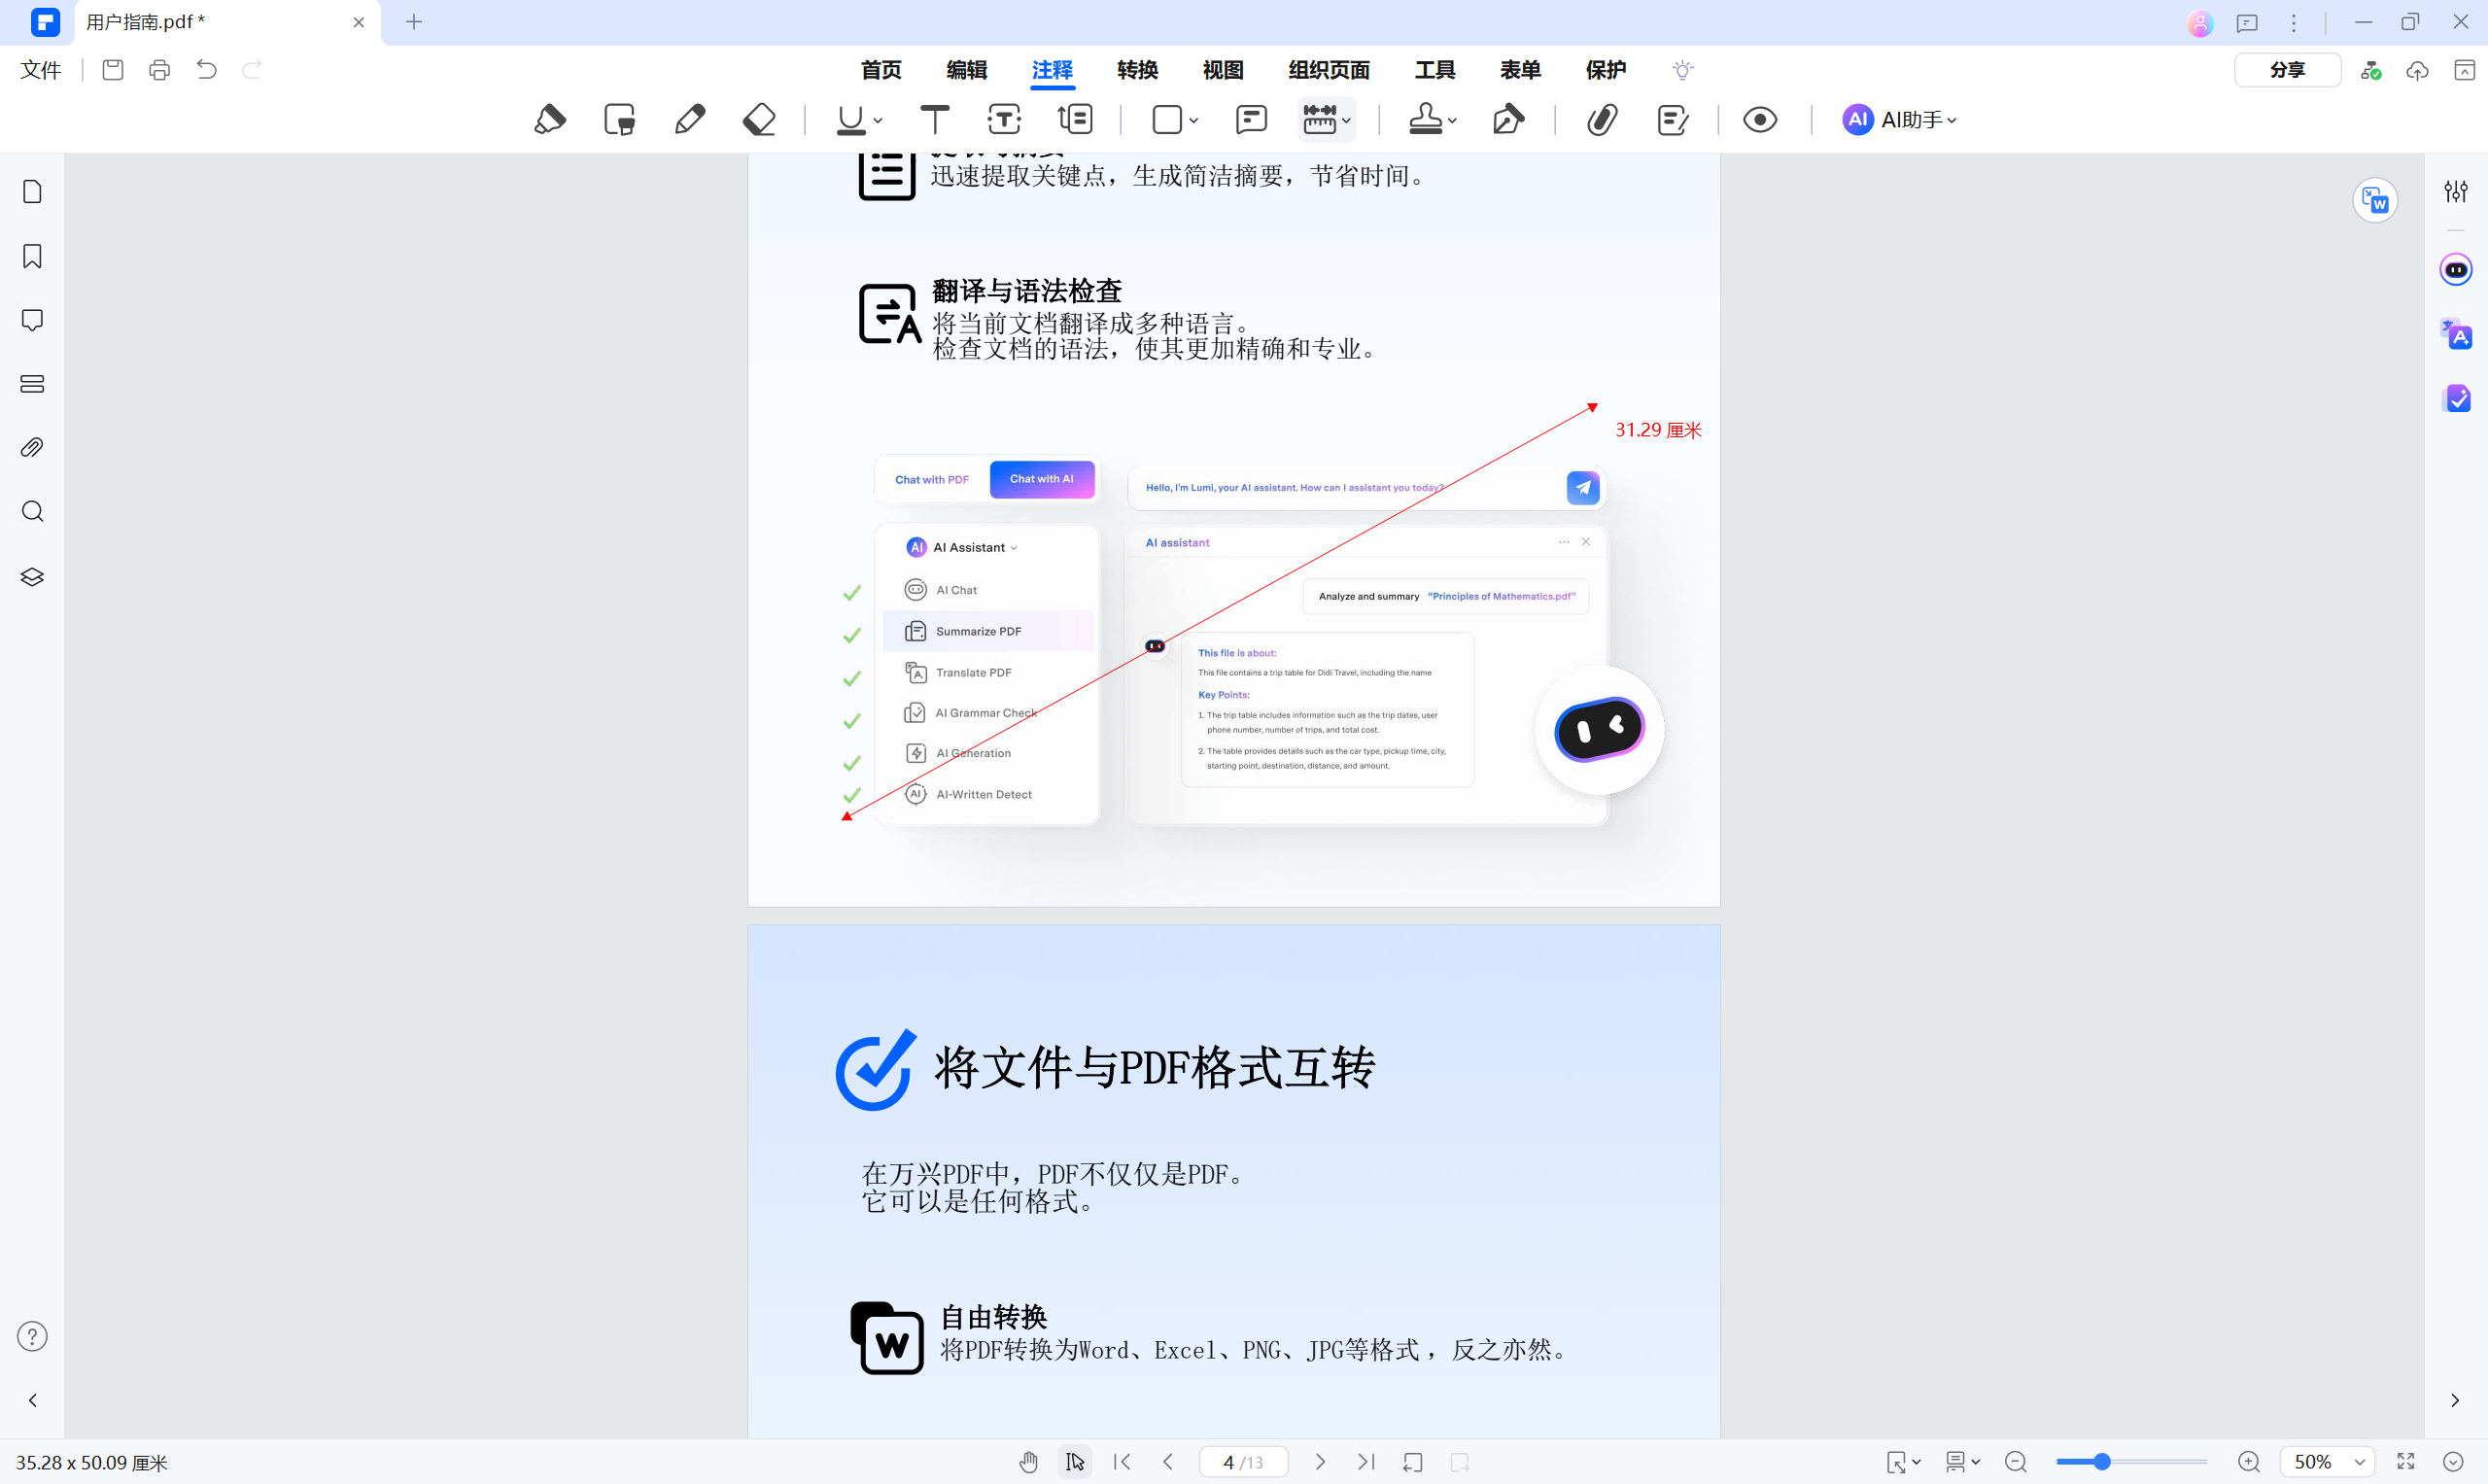Expand the underline style dropdown arrow
The image size is (2488, 1484).
coord(878,121)
